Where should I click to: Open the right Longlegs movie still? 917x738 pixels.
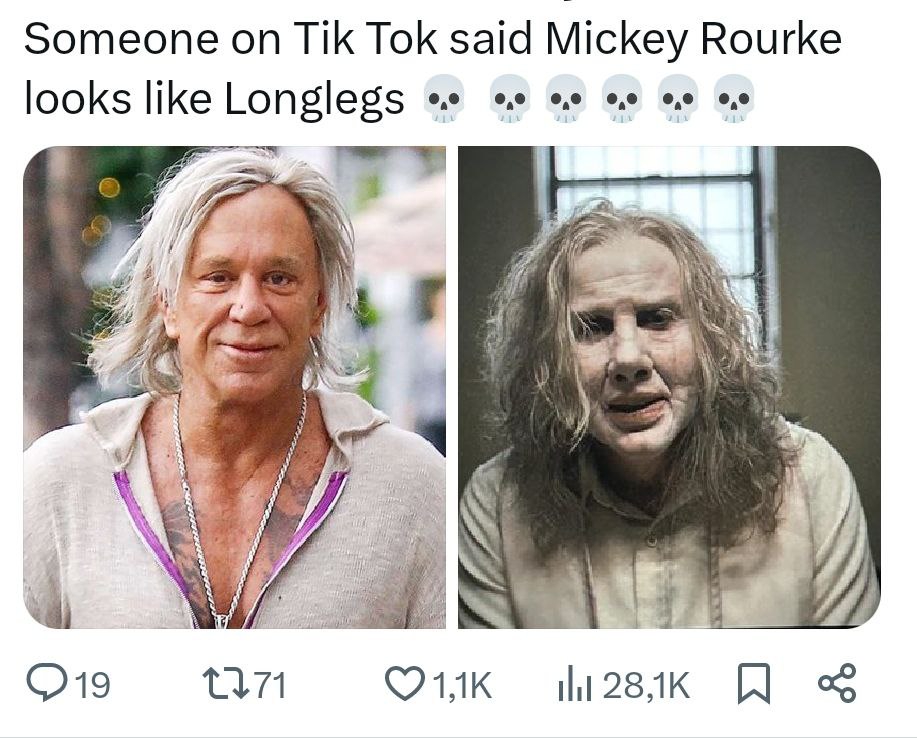669,387
